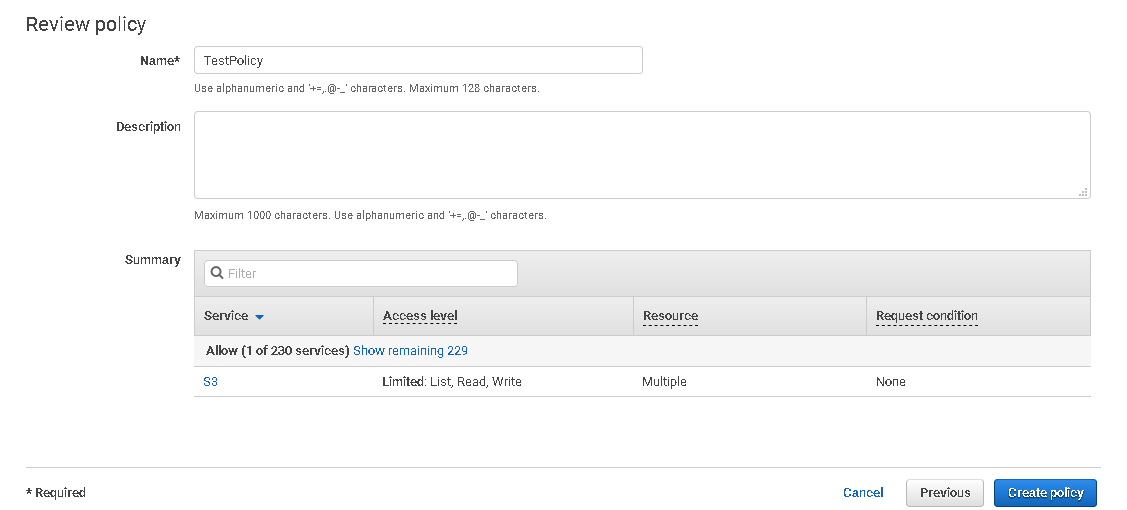Click the Limited: List, Read, Write cell
Viewport: 1127px width, 510px height.
tap(452, 382)
